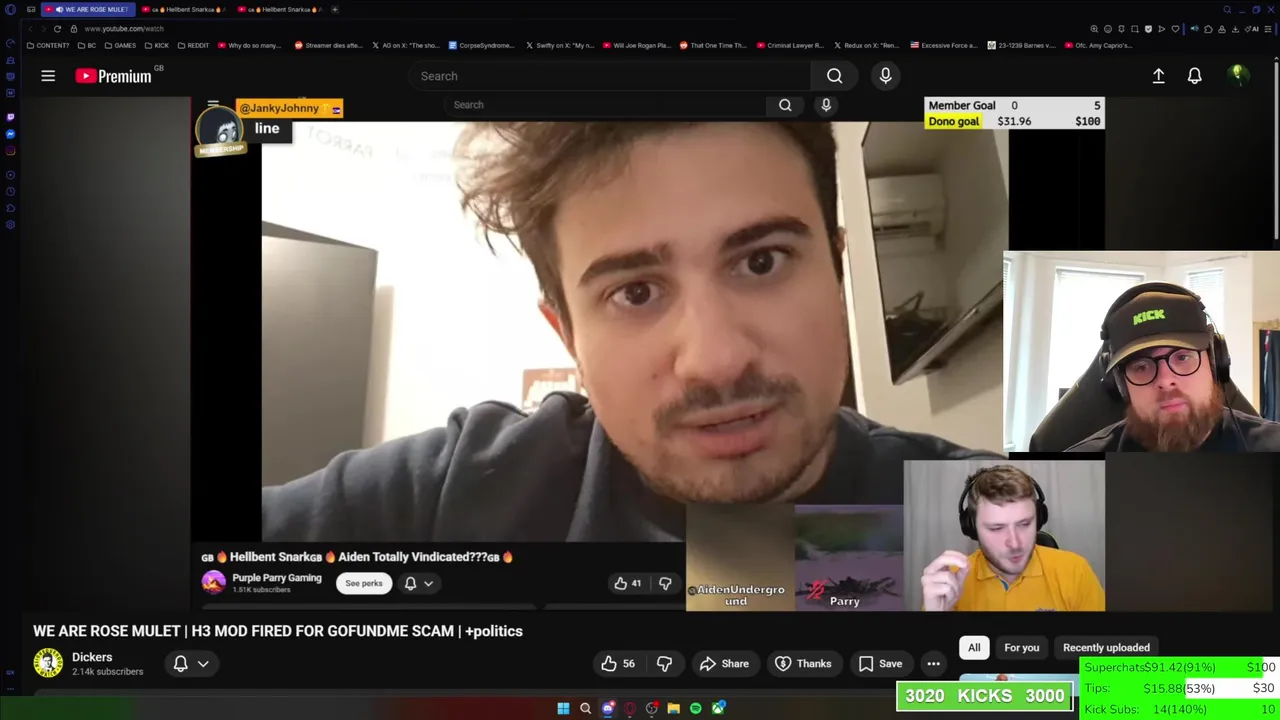Click the magnifier search button in YouTube header
Viewport: 1280px width, 720px height.
point(834,76)
